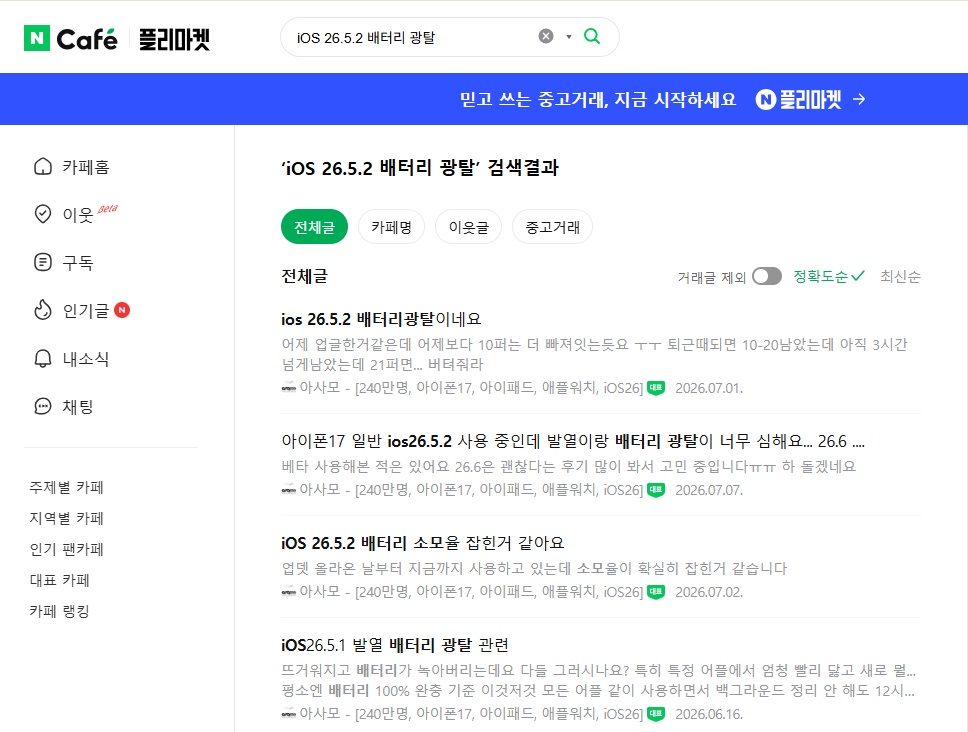Click cafe thumbnail in 2026.07.02 result
Screen dimensions: 968x732
coord(288,591)
